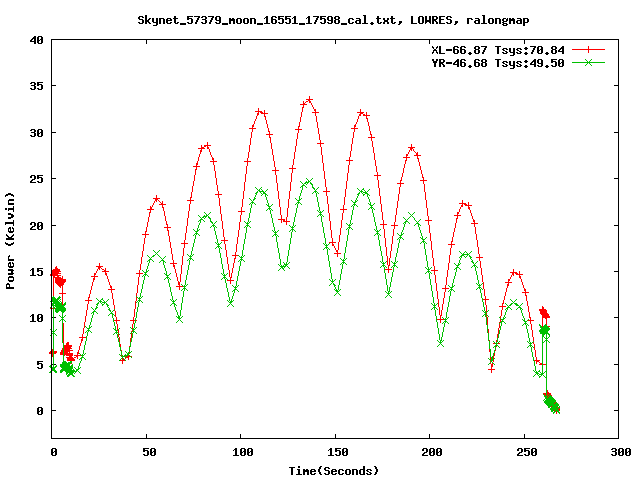
Task: Click y-axis tick label 5
Action: [x=40, y=364]
